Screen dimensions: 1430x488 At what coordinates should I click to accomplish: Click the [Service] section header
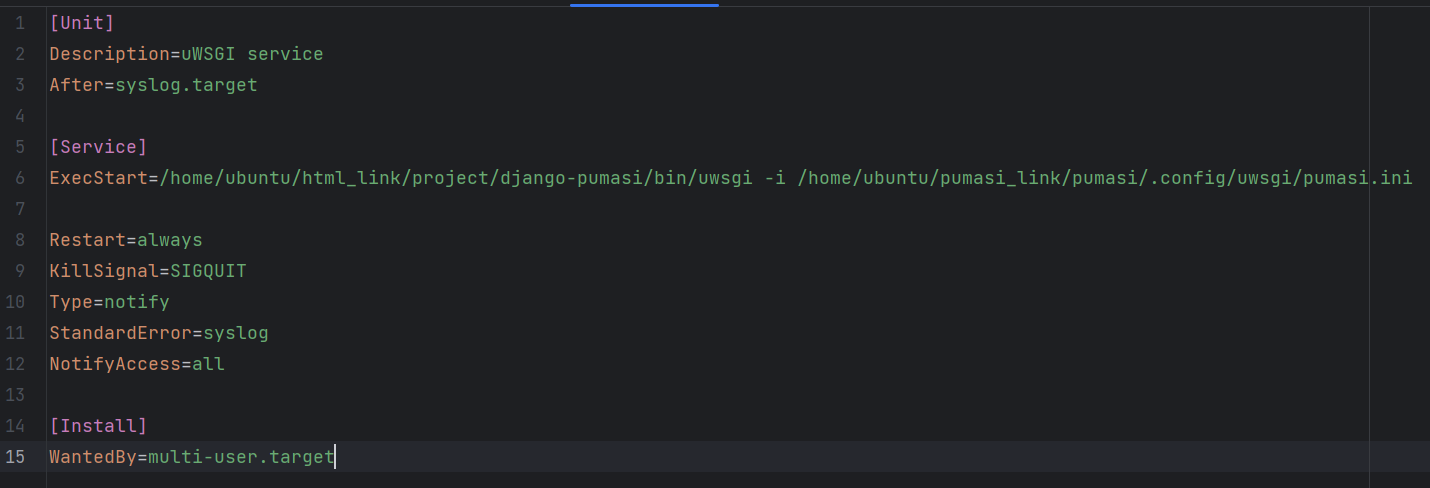[98, 147]
